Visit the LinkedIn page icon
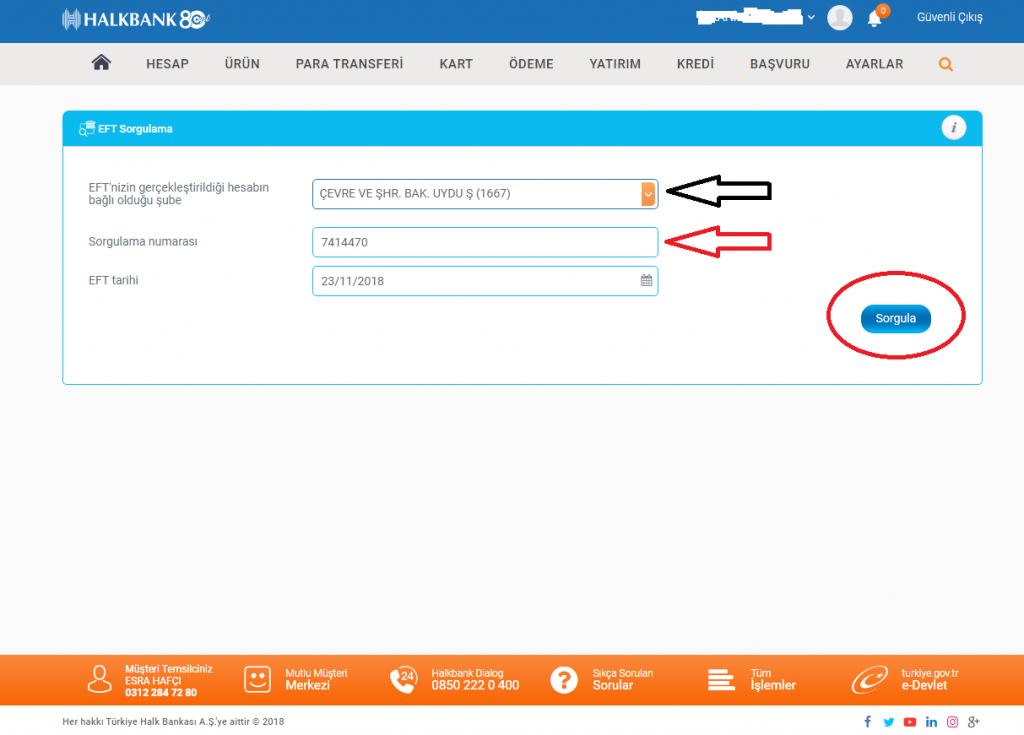This screenshot has height=735, width=1024. (931, 722)
